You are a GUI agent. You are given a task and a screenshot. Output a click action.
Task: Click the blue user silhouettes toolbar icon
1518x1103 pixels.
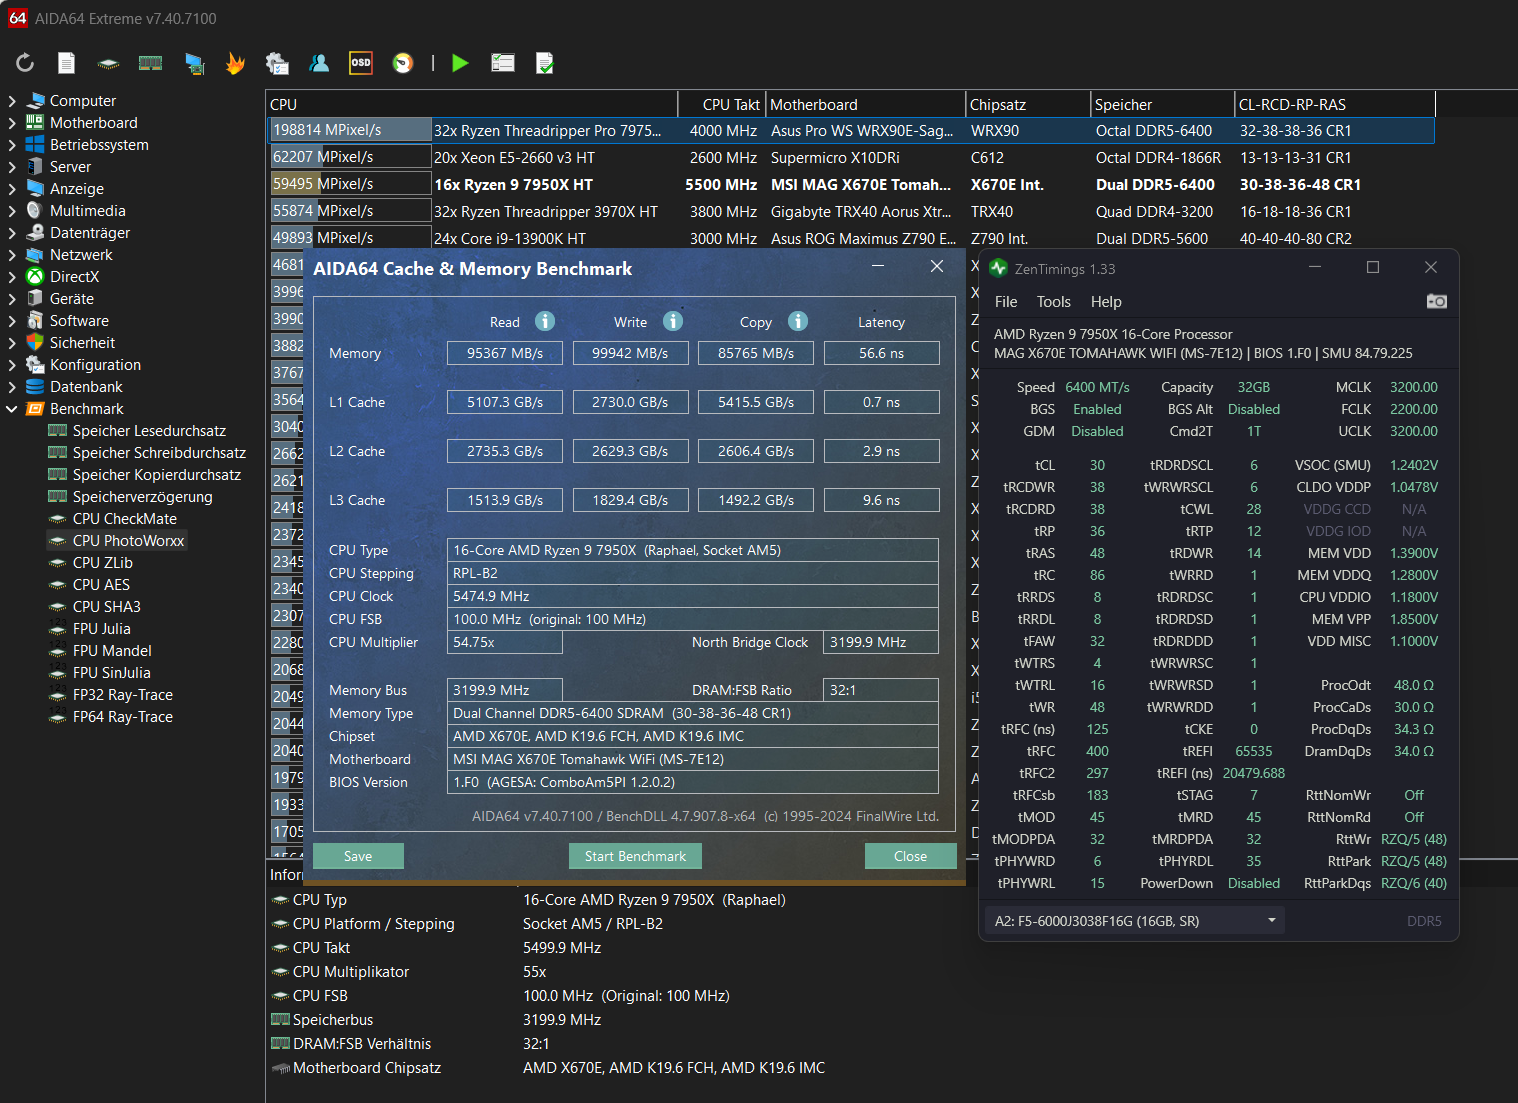click(x=319, y=63)
